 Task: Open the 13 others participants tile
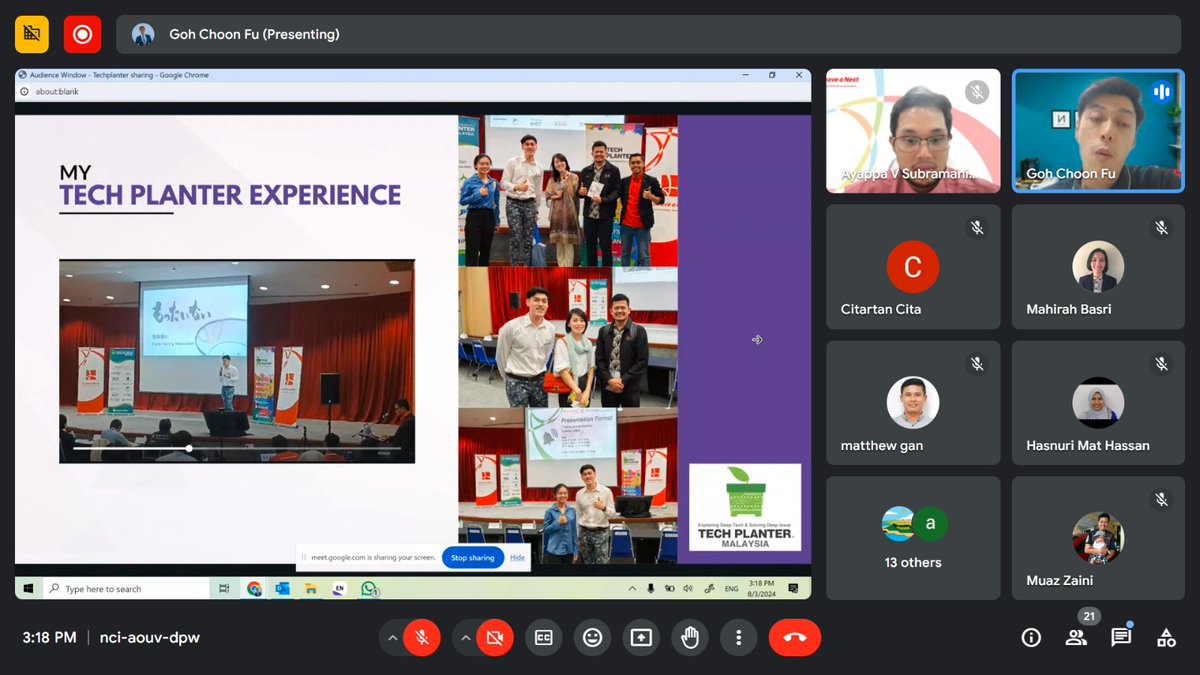(913, 538)
